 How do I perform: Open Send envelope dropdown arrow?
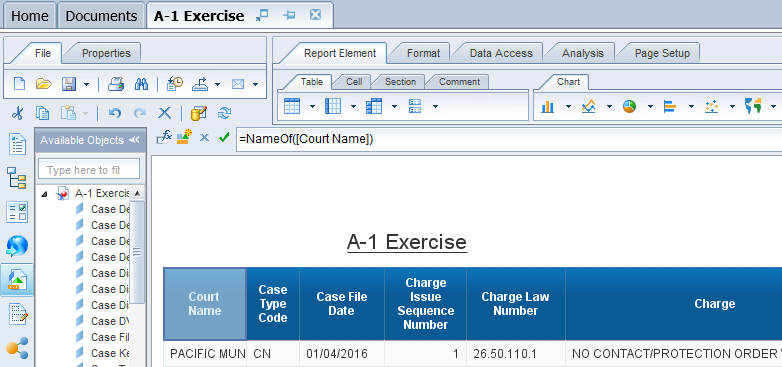click(x=255, y=84)
